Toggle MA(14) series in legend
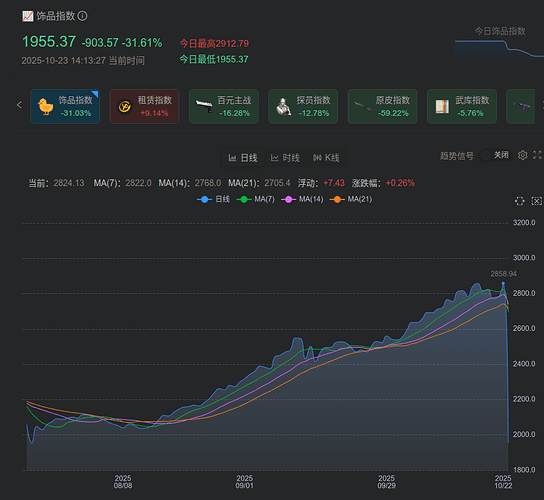Screen dimensions: 544x500 pos(302,199)
